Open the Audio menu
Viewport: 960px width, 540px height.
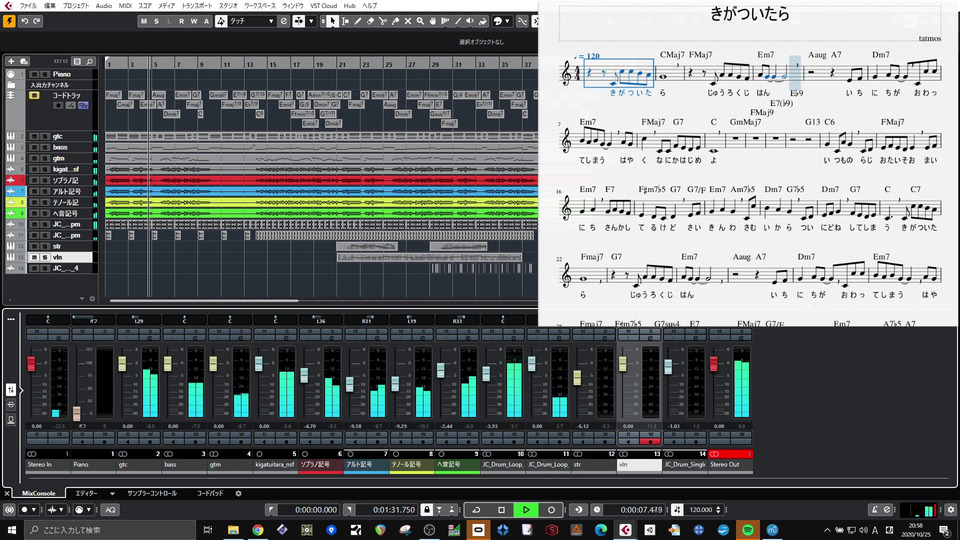coord(103,6)
